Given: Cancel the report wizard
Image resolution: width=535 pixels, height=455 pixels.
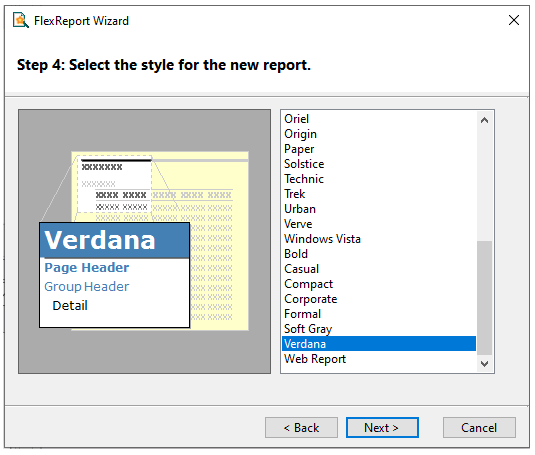Looking at the screenshot, I should click(479, 427).
